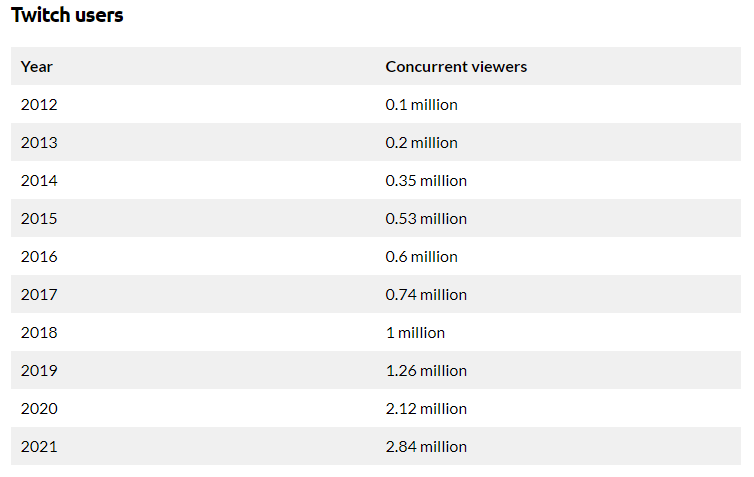
Task: Click the 2015 year cell
Action: pyautogui.click(x=39, y=218)
